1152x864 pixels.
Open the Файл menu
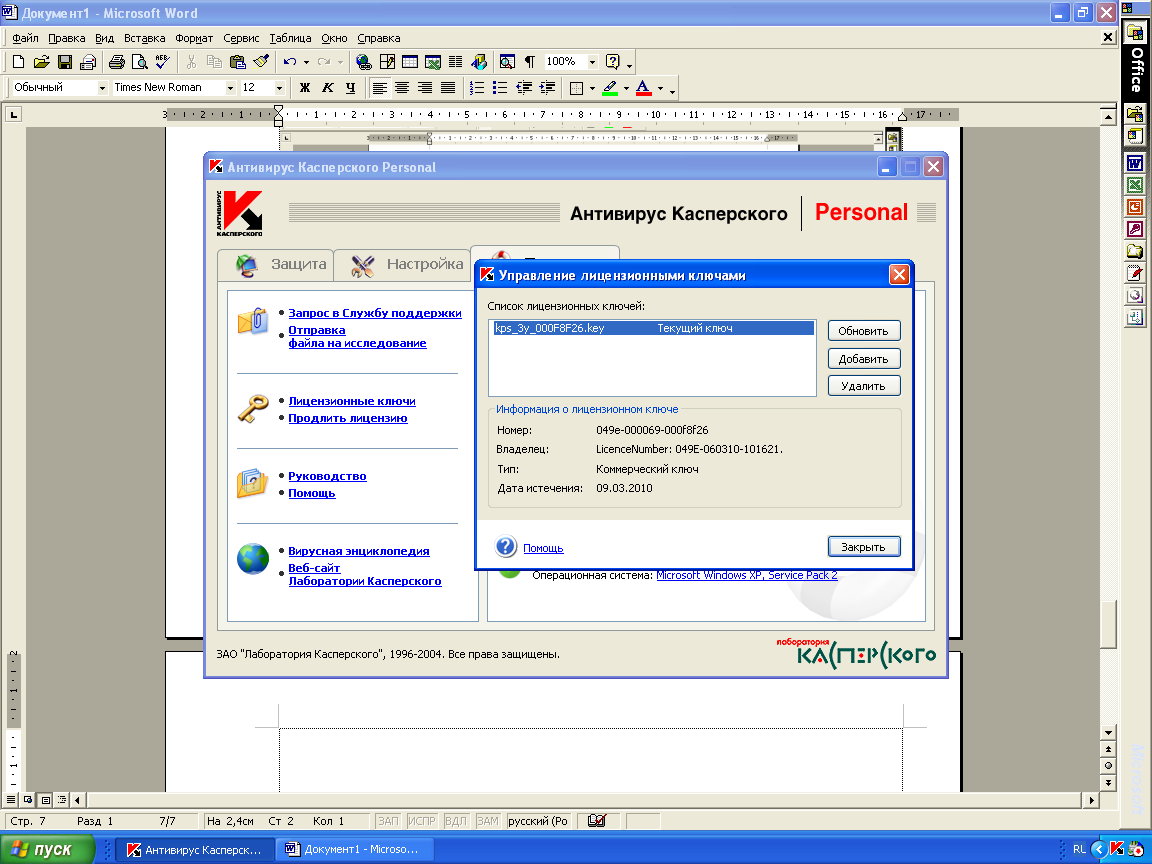(25, 38)
